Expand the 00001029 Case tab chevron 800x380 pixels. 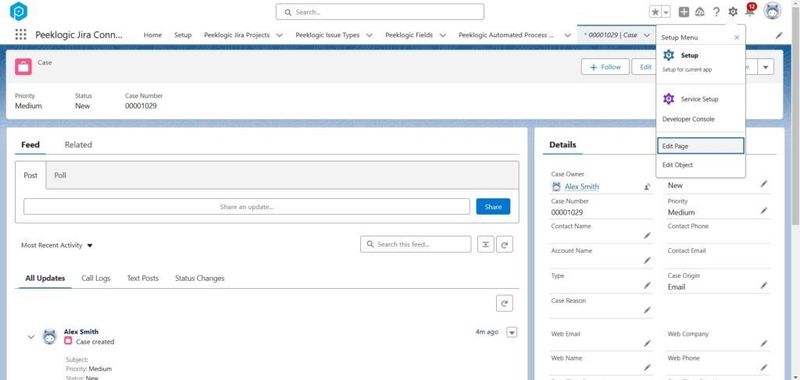pyautogui.click(x=647, y=35)
